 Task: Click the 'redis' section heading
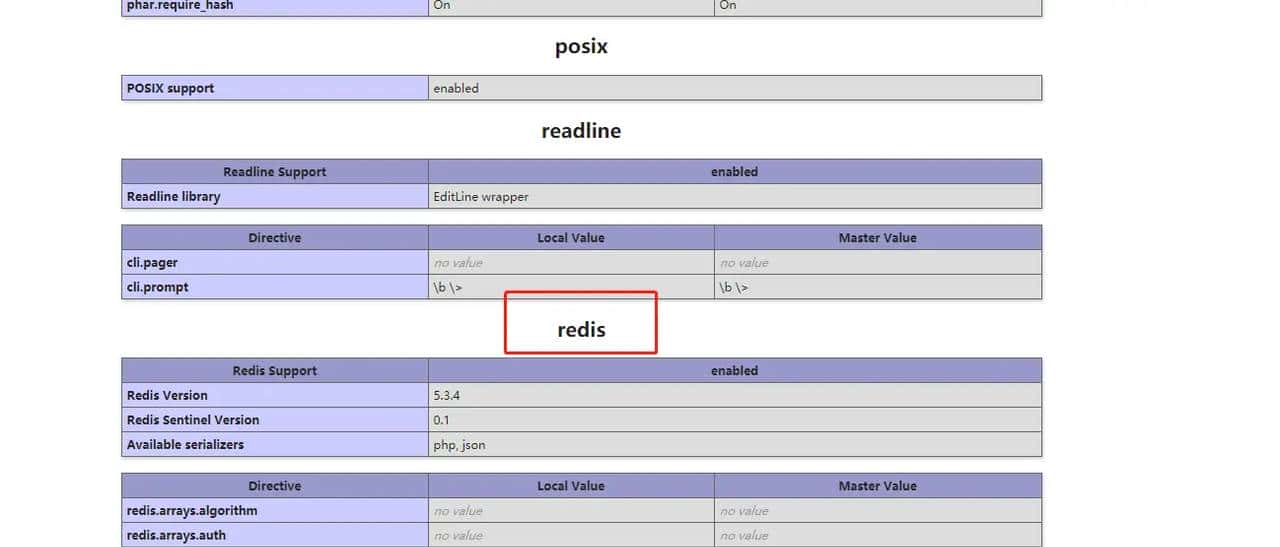point(581,329)
